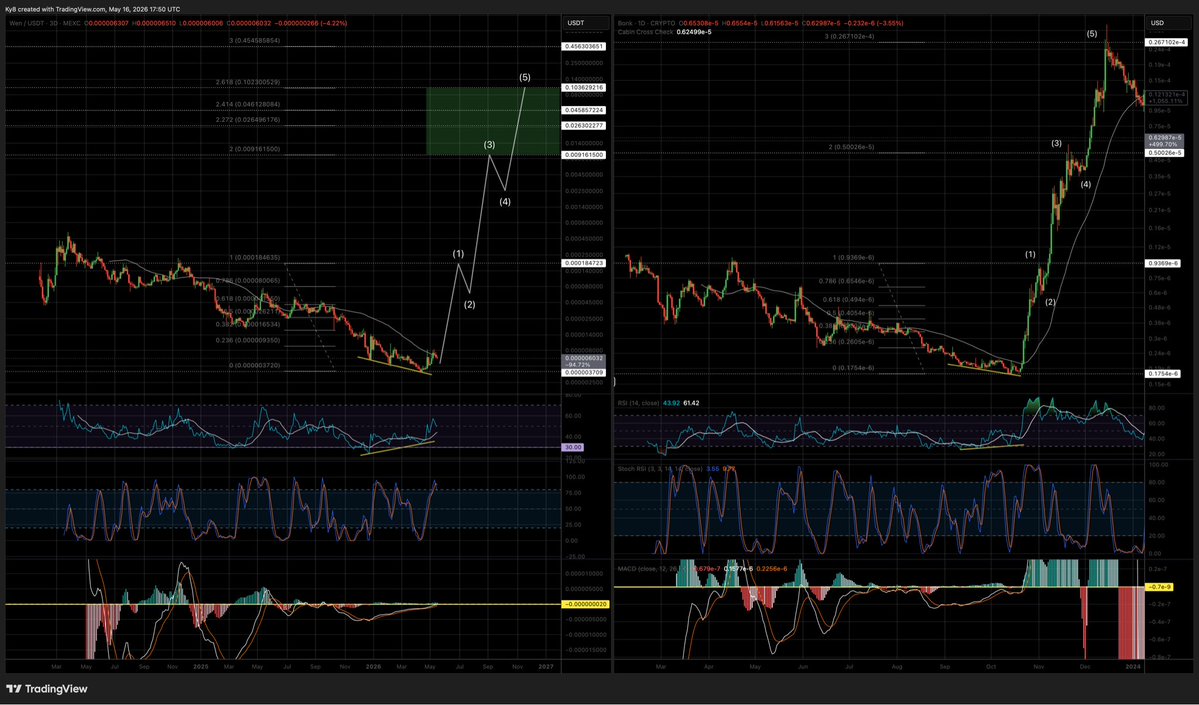Click the yellow -0.7e-9 MACD label on Bonk chart
The image size is (1199, 705).
[x=1159, y=587]
